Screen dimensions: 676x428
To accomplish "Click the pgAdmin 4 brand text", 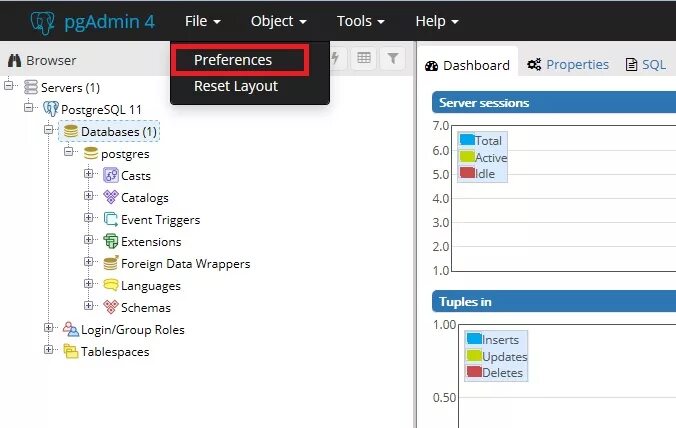I will coord(110,22).
